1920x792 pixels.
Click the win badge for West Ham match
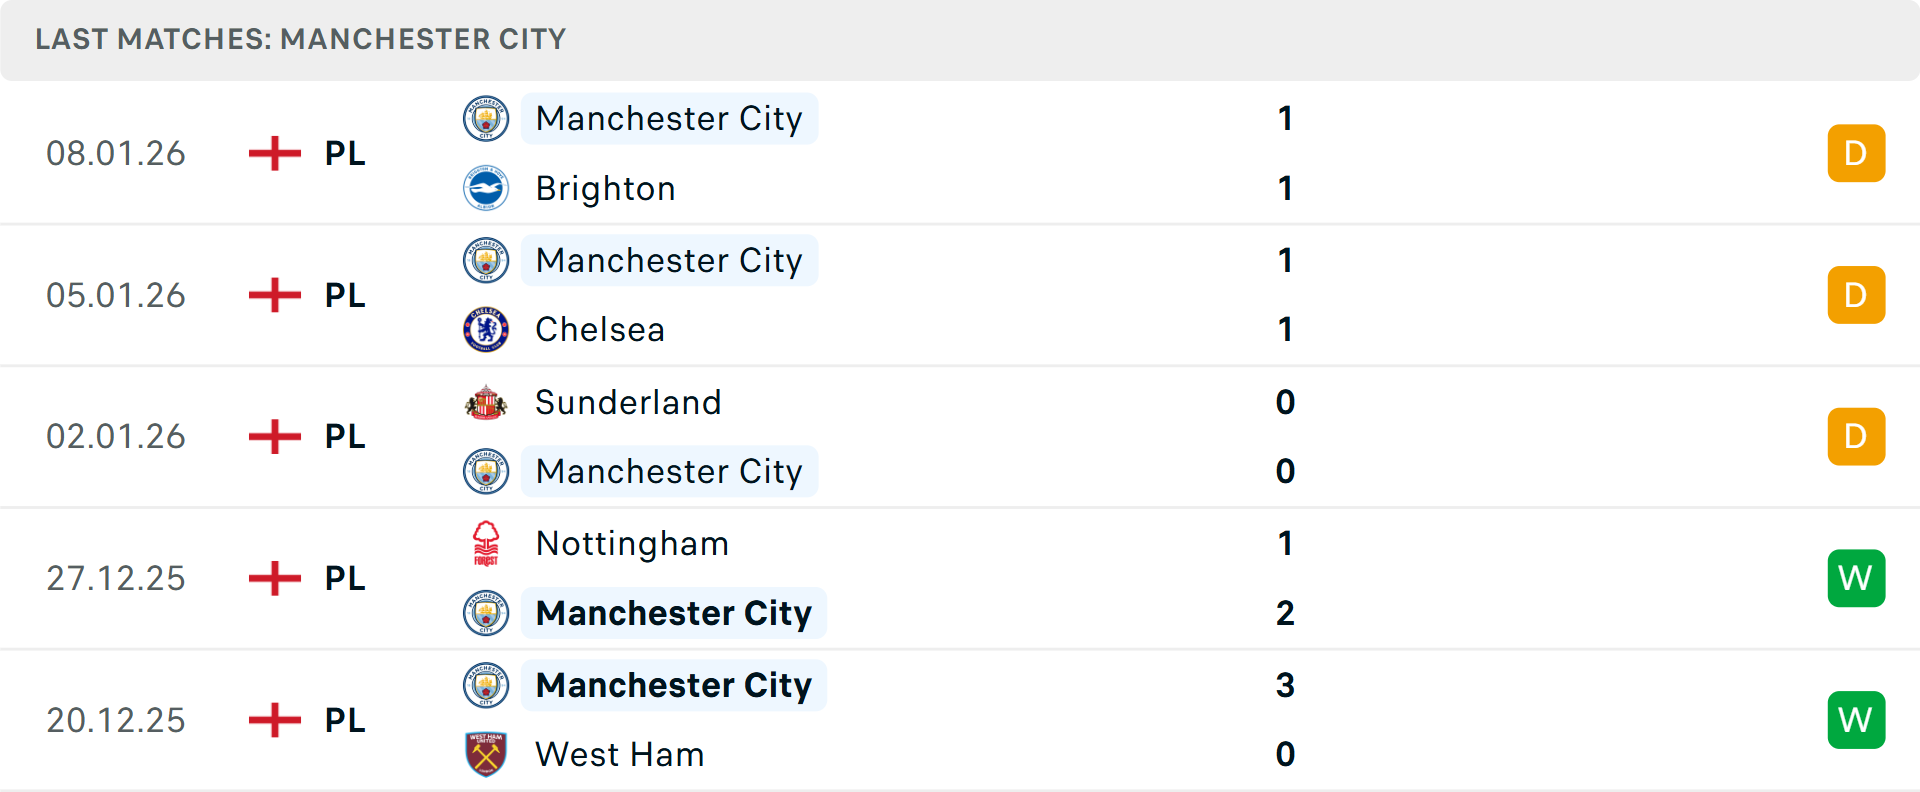1856,720
